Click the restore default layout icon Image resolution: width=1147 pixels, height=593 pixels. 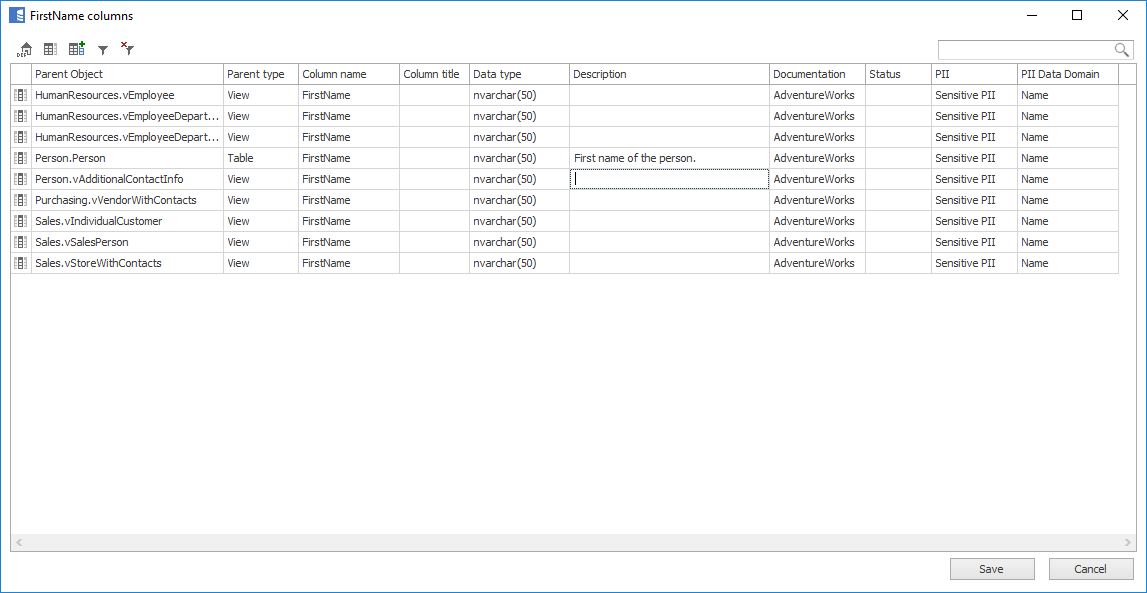point(25,49)
